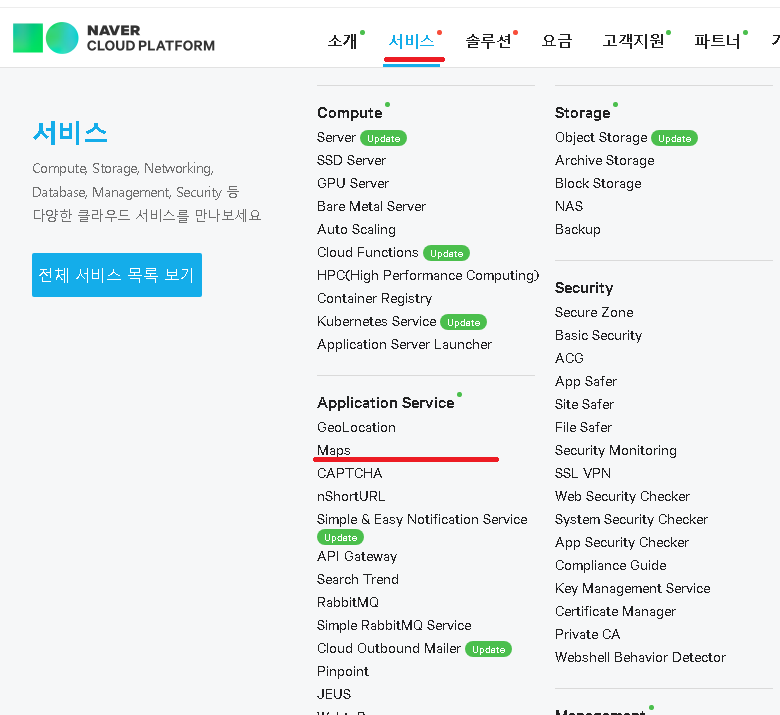780x715 pixels.
Task: Open HPC(High Performance Computing) link
Action: [x=428, y=275]
